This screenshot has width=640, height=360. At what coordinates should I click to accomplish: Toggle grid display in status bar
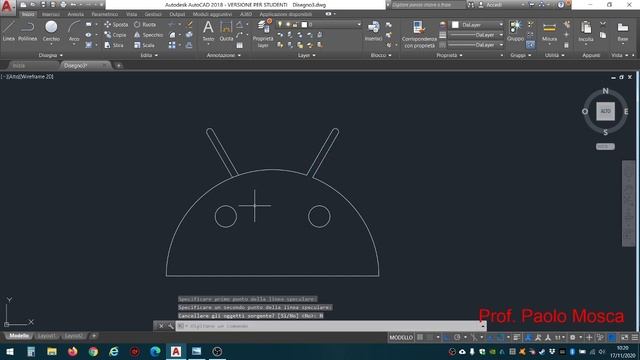point(420,338)
